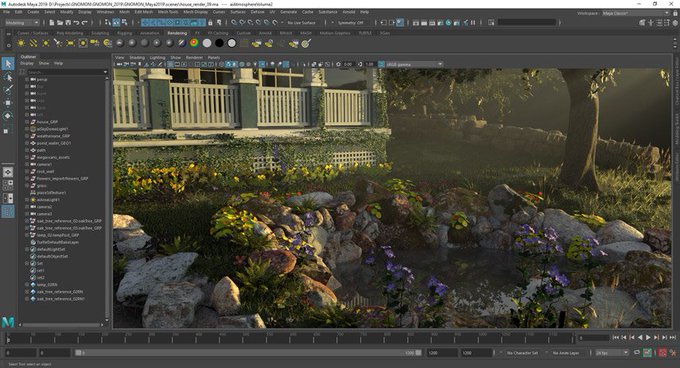Open the Modeling menu set dropdown
Image resolution: width=680 pixels, height=368 pixels.
[x=21, y=22]
